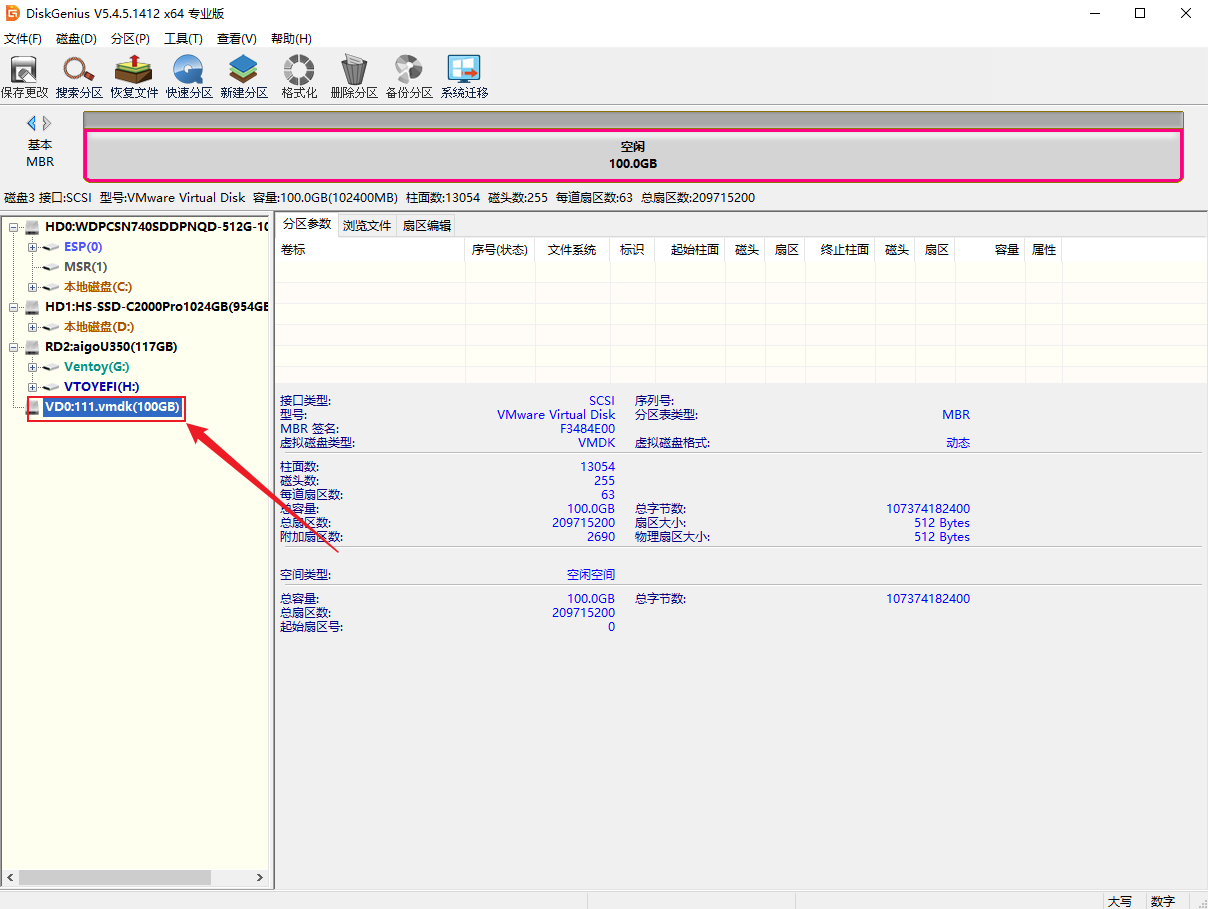Open the 帮助(H) menu
The width and height of the screenshot is (1208, 909).
pos(291,39)
